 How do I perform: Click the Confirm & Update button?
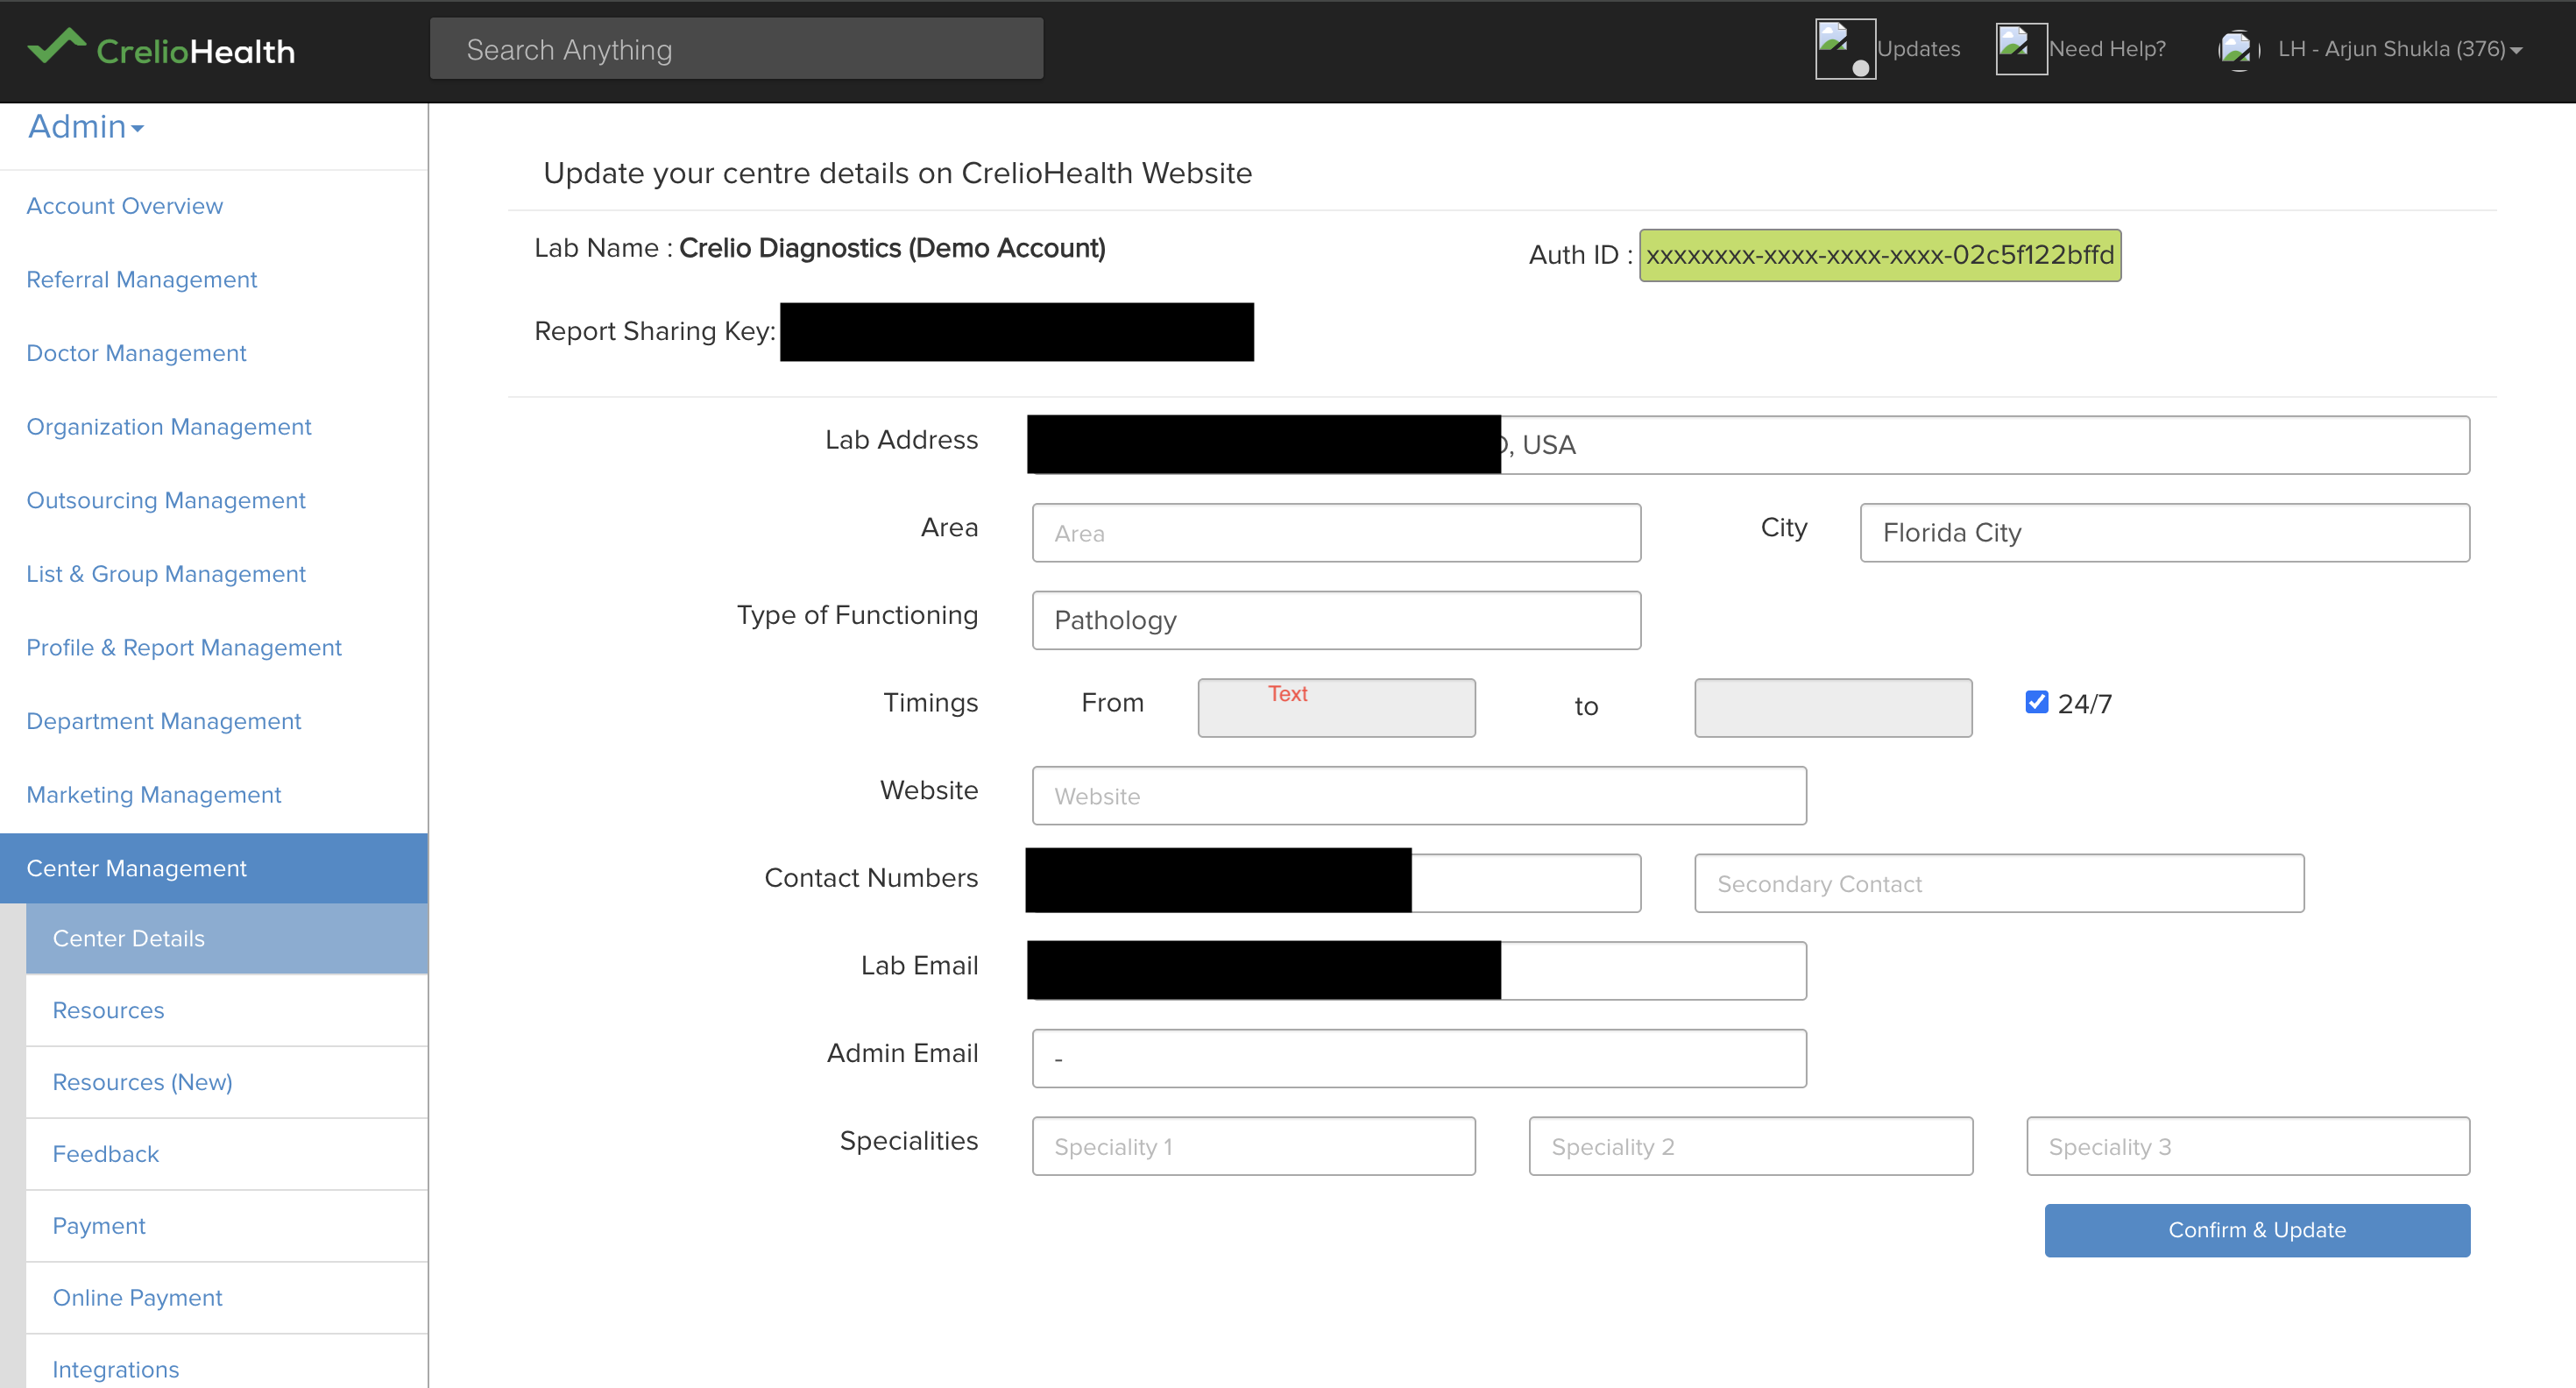(x=2257, y=1230)
